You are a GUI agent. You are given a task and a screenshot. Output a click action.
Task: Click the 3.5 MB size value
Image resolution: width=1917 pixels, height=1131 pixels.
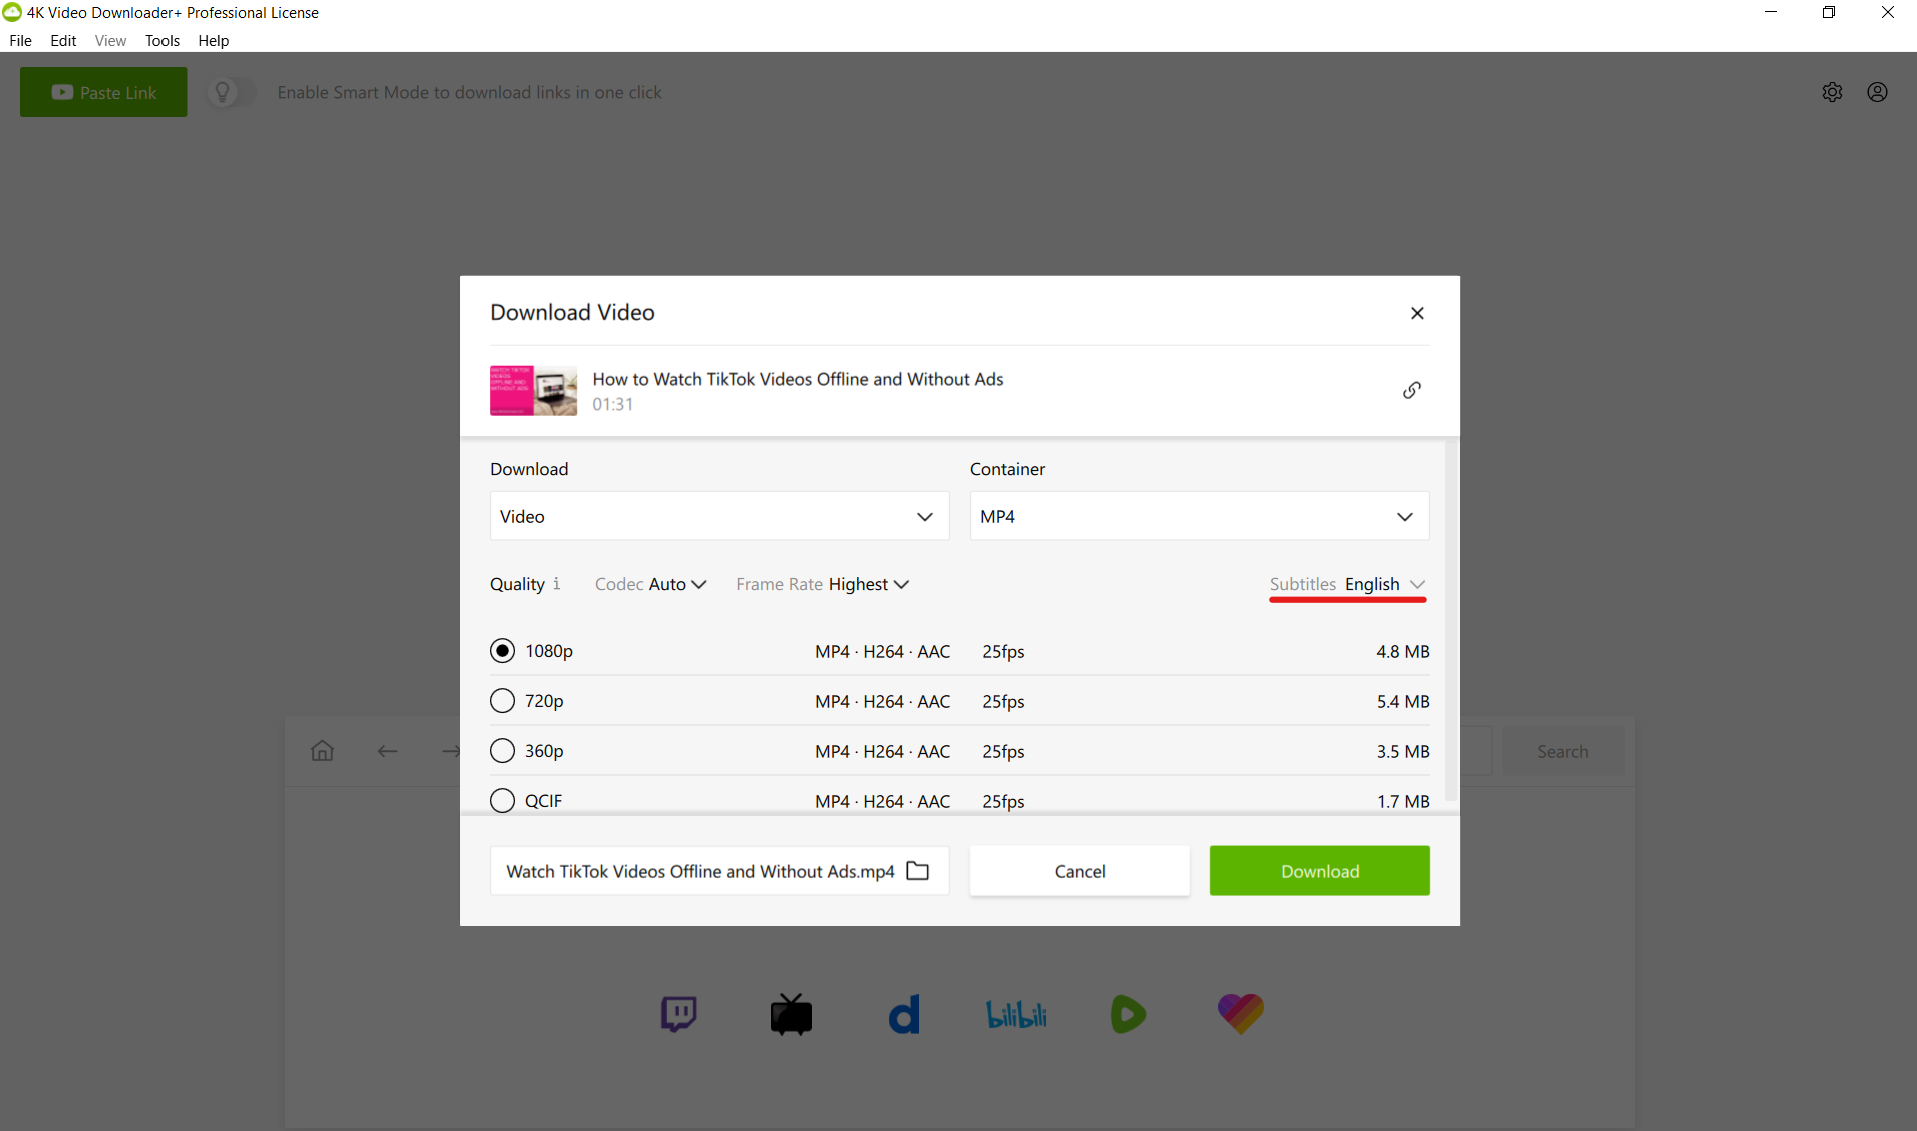click(1403, 751)
